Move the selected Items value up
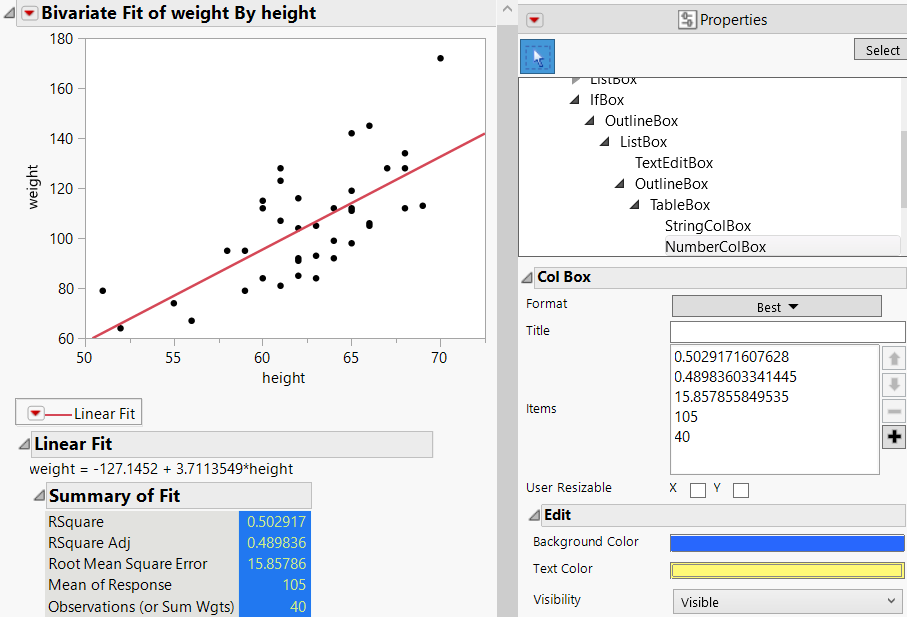Viewport: 907px width, 617px height. 892,357
